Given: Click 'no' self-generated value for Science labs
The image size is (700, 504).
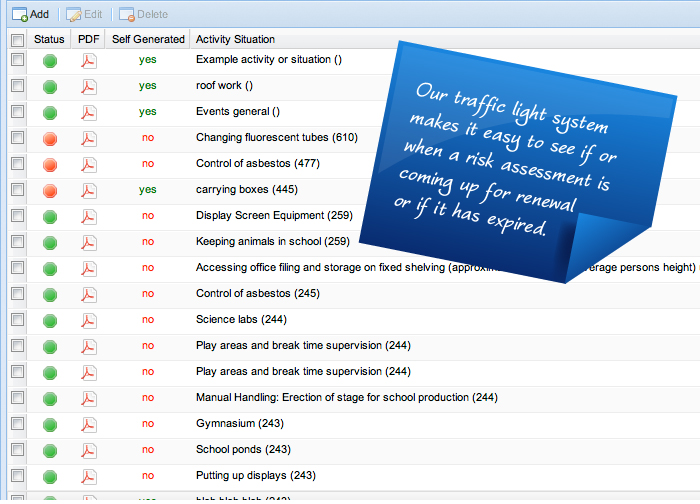Looking at the screenshot, I should (x=148, y=319).
